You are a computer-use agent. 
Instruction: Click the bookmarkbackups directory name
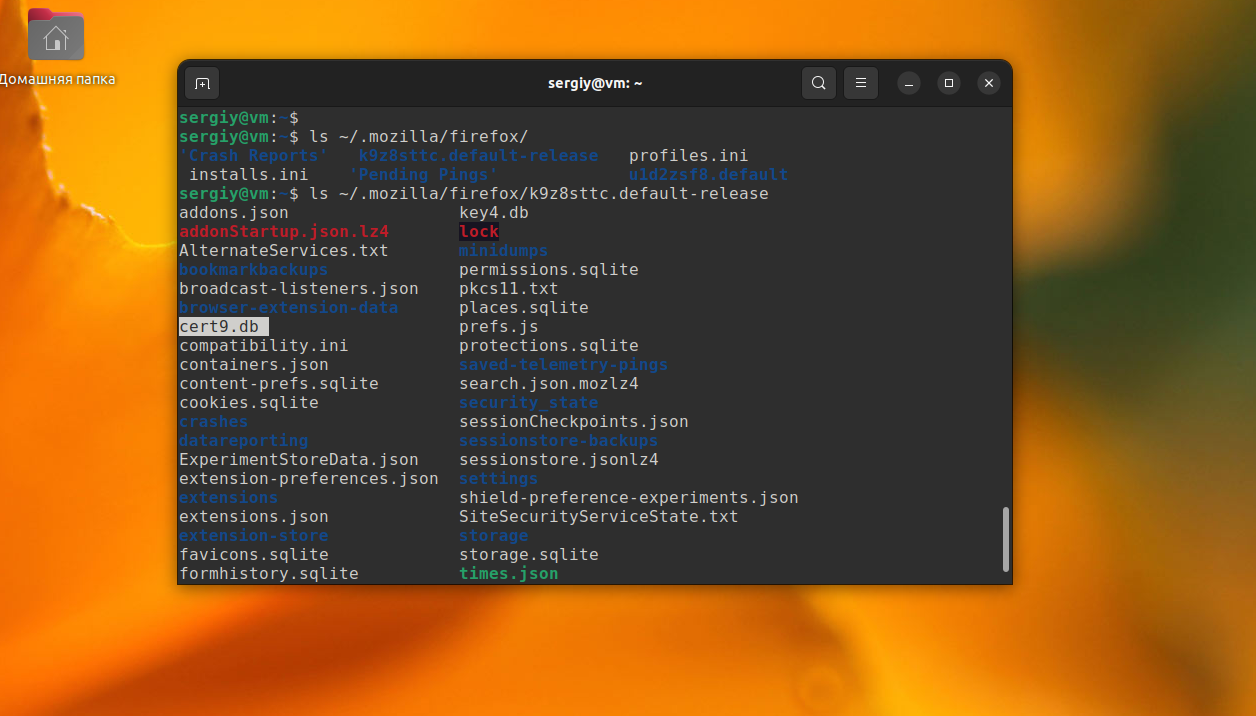(252, 269)
